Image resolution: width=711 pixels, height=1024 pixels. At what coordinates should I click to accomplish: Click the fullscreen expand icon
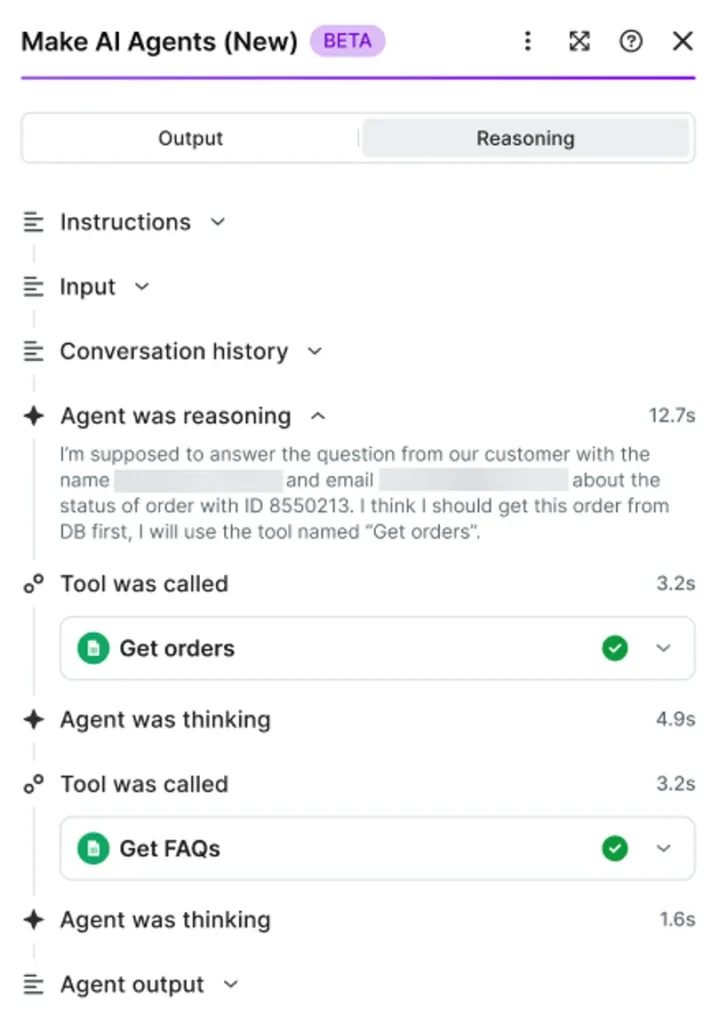[579, 41]
